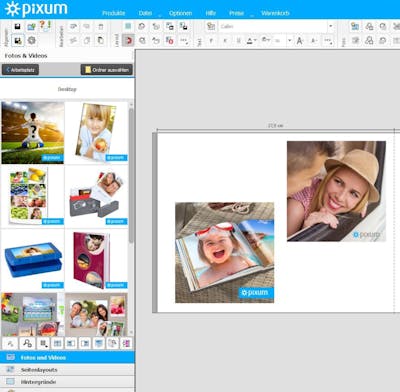
Task: Expand the Optionen menu
Action: pos(180,13)
